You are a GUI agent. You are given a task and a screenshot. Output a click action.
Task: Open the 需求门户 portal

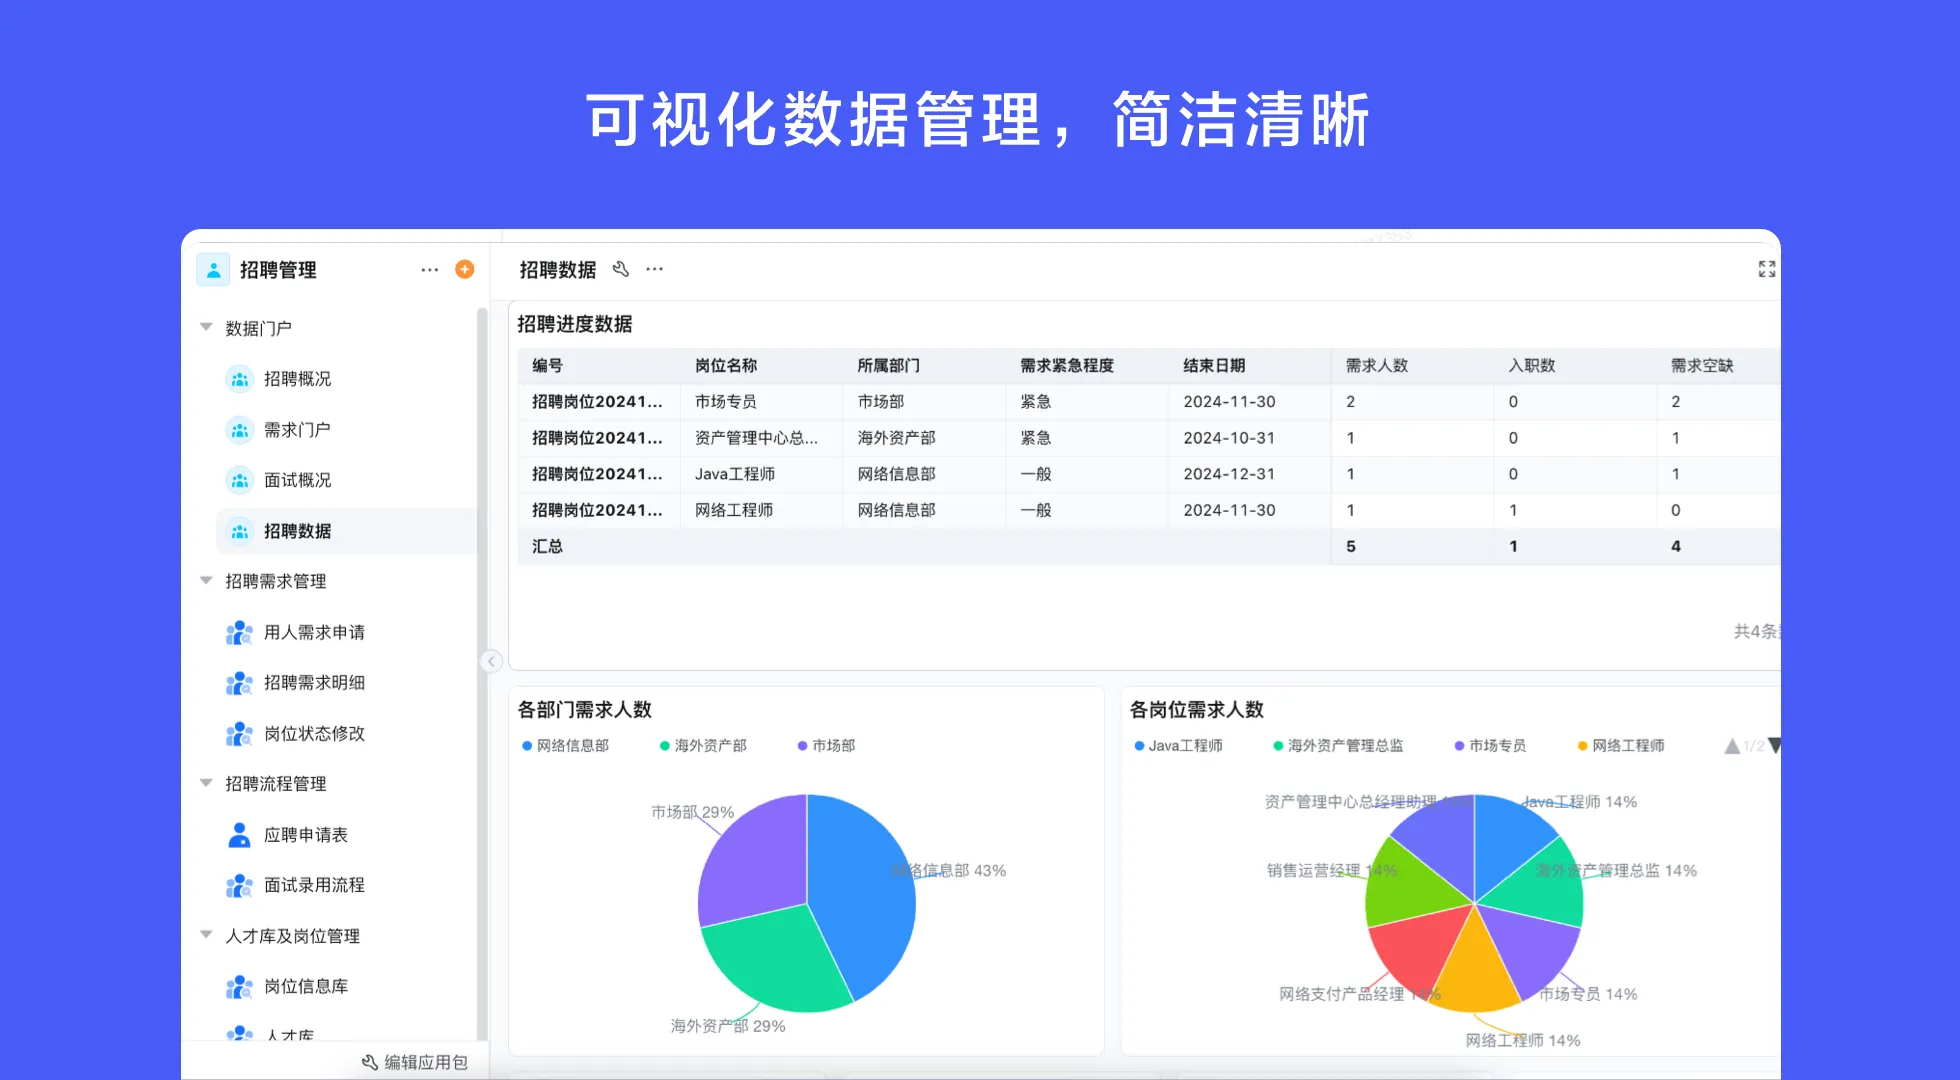pyautogui.click(x=296, y=429)
